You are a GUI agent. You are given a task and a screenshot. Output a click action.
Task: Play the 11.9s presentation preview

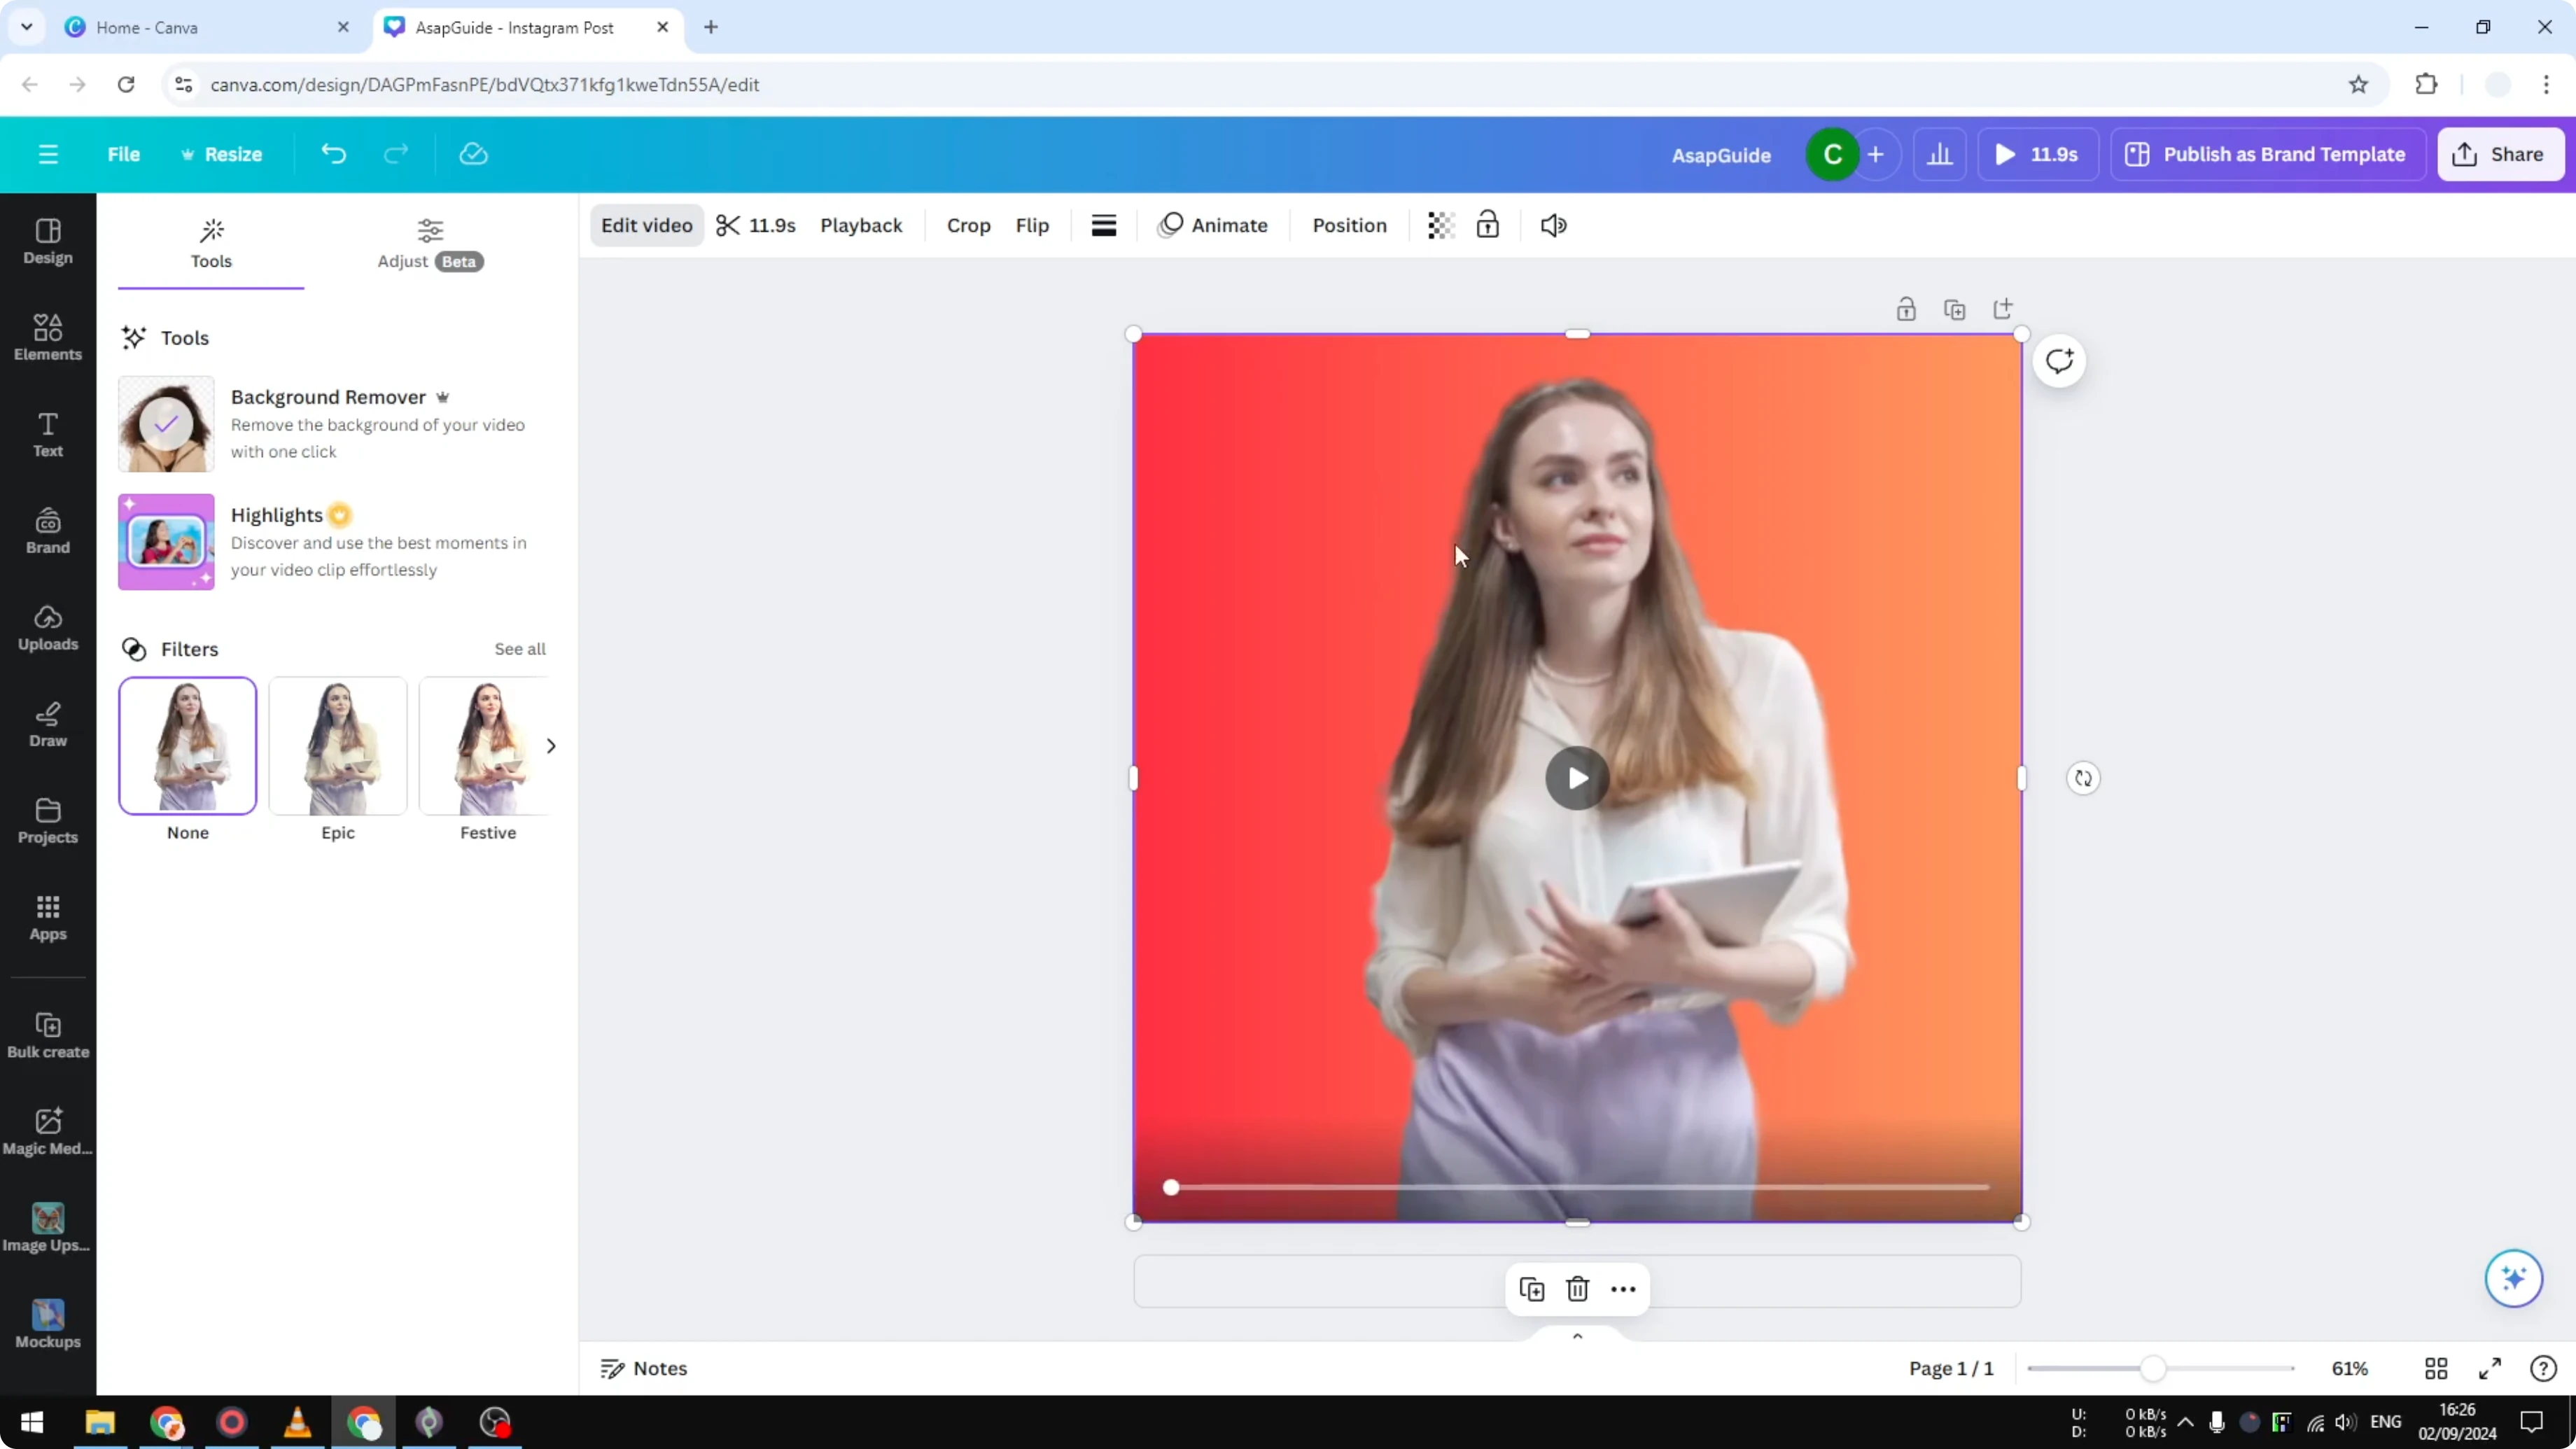(x=2037, y=154)
